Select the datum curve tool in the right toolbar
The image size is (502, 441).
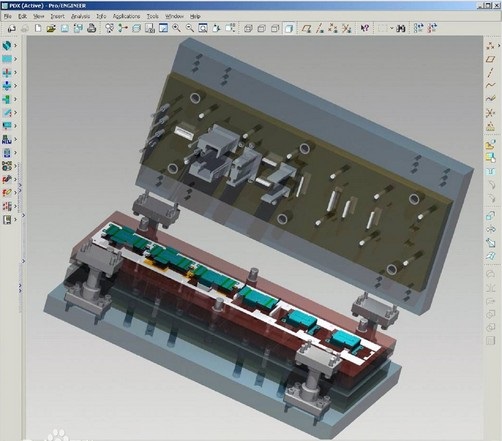point(490,86)
